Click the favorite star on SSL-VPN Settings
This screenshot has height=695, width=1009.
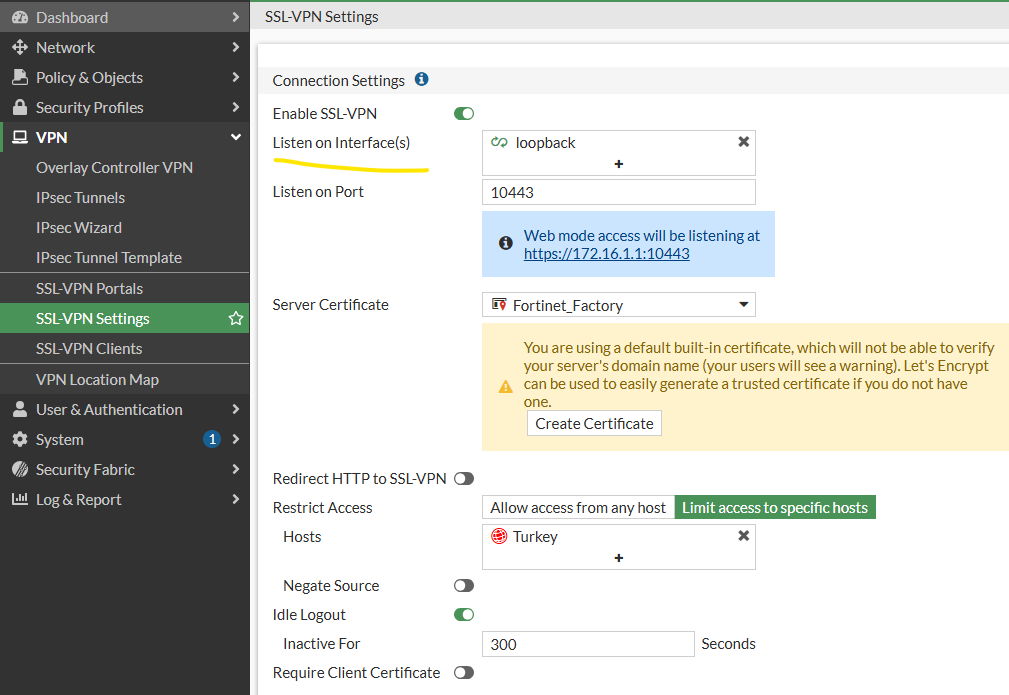(236, 318)
